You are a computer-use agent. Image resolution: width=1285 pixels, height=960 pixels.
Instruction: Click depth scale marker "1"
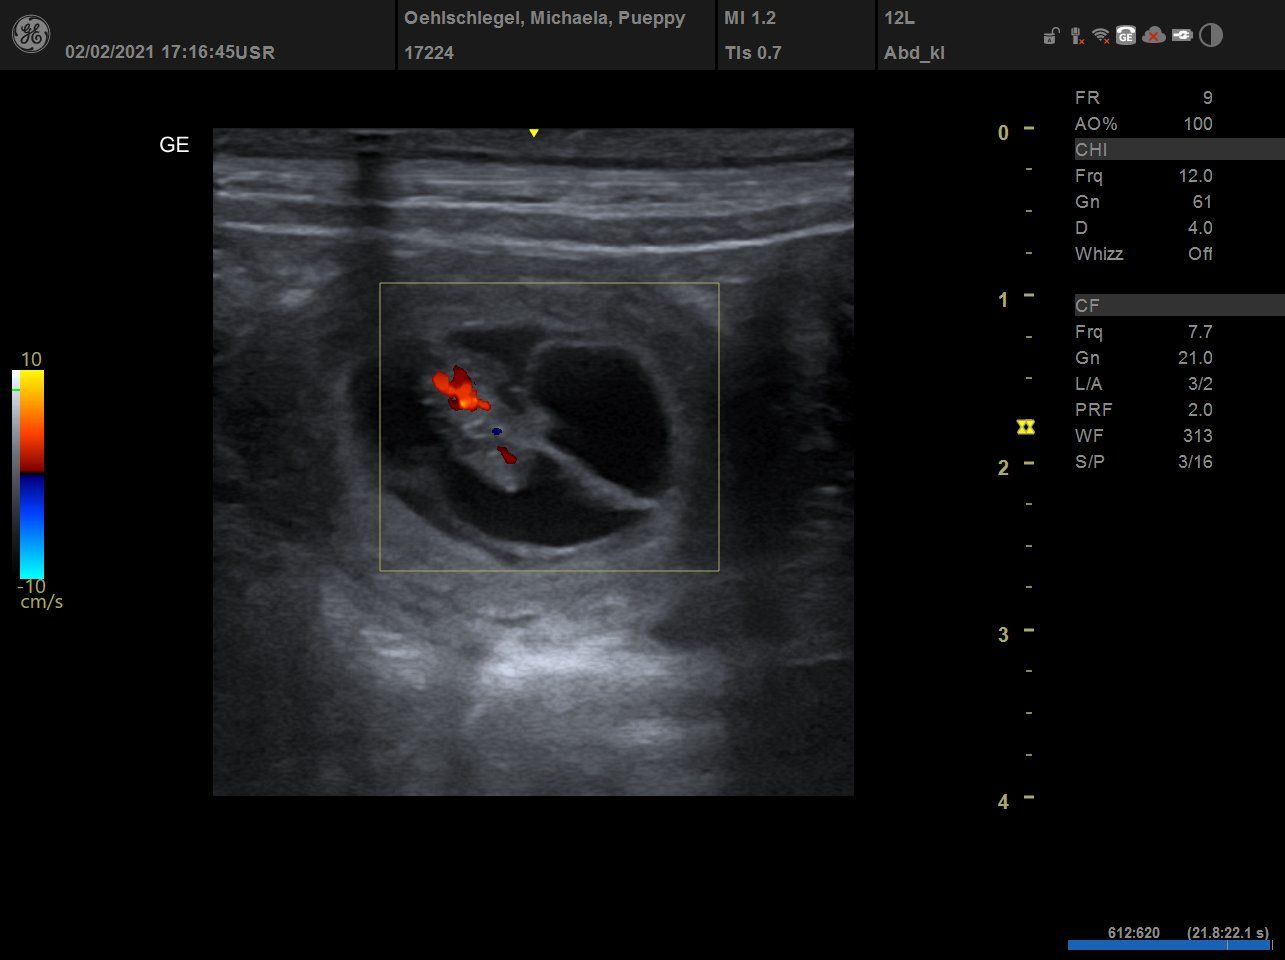point(1003,300)
